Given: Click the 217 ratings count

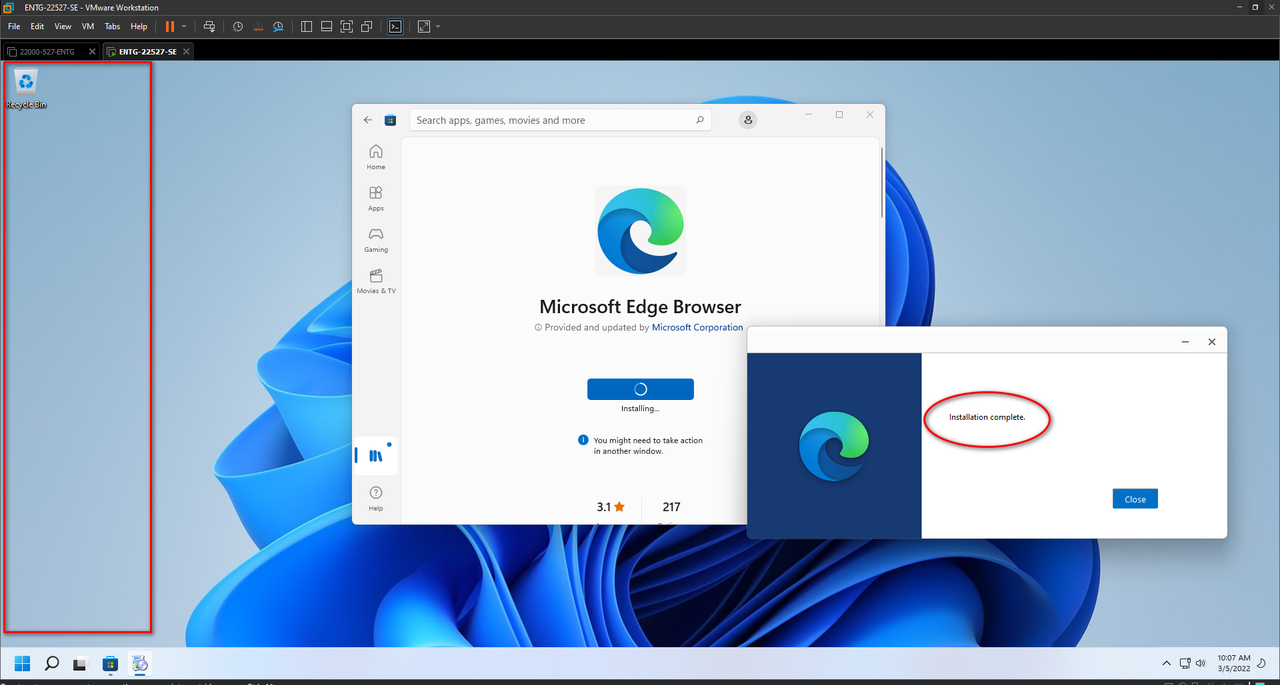Looking at the screenshot, I should pos(671,507).
